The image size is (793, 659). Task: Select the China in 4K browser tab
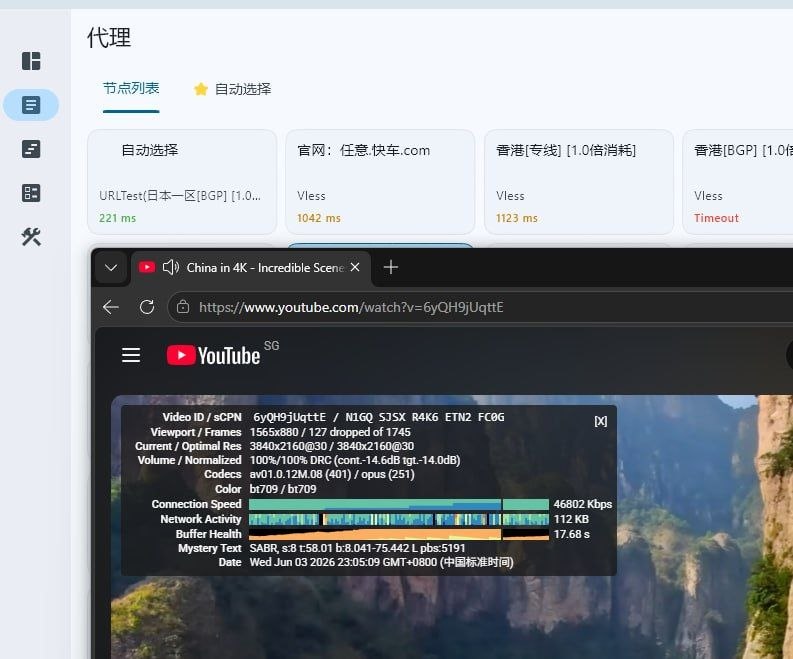[x=251, y=268]
